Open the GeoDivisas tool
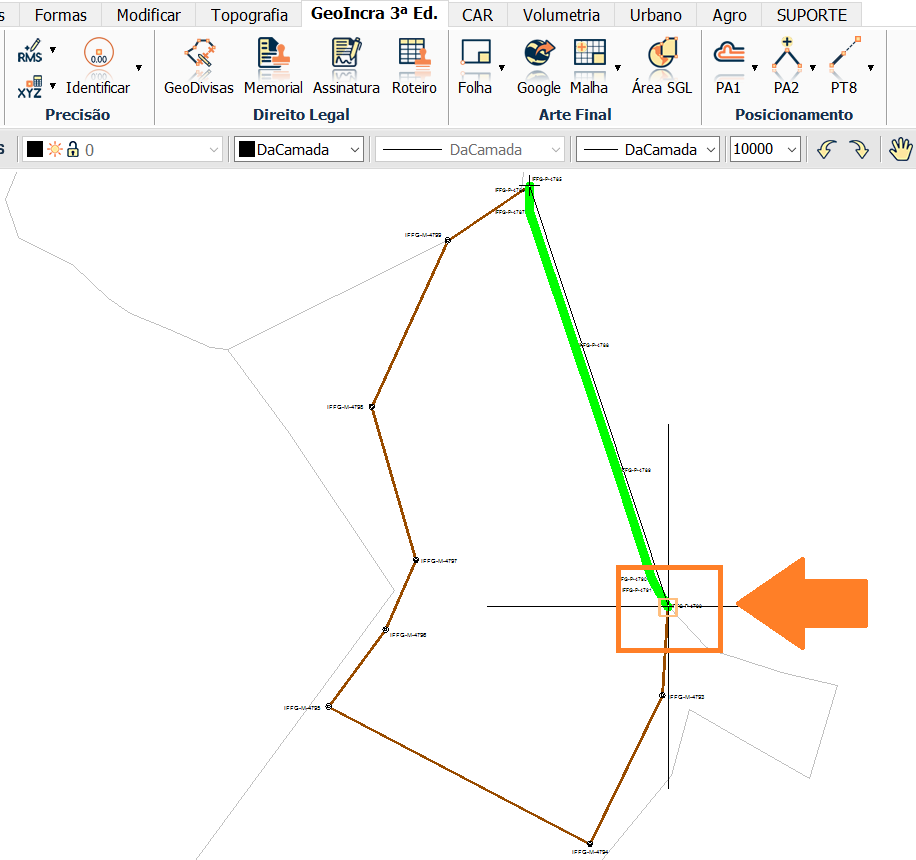The height and width of the screenshot is (860, 916). coord(198,66)
